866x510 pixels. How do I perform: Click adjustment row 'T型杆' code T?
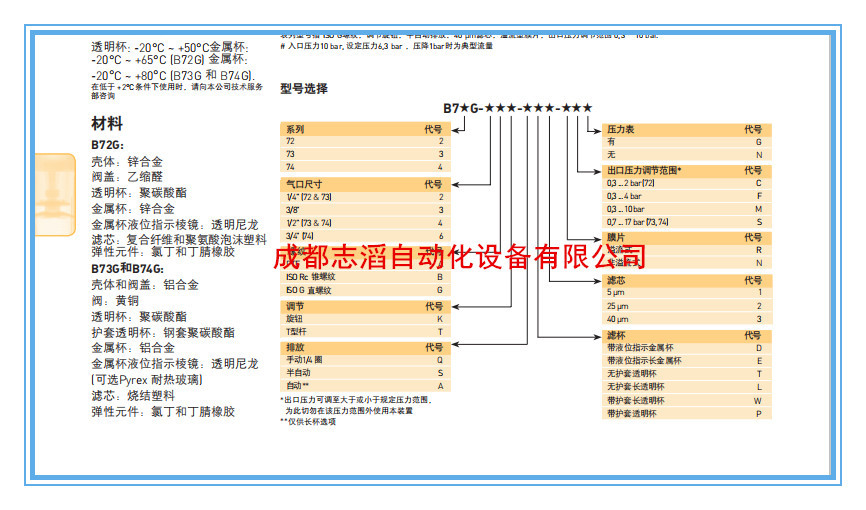(365, 332)
